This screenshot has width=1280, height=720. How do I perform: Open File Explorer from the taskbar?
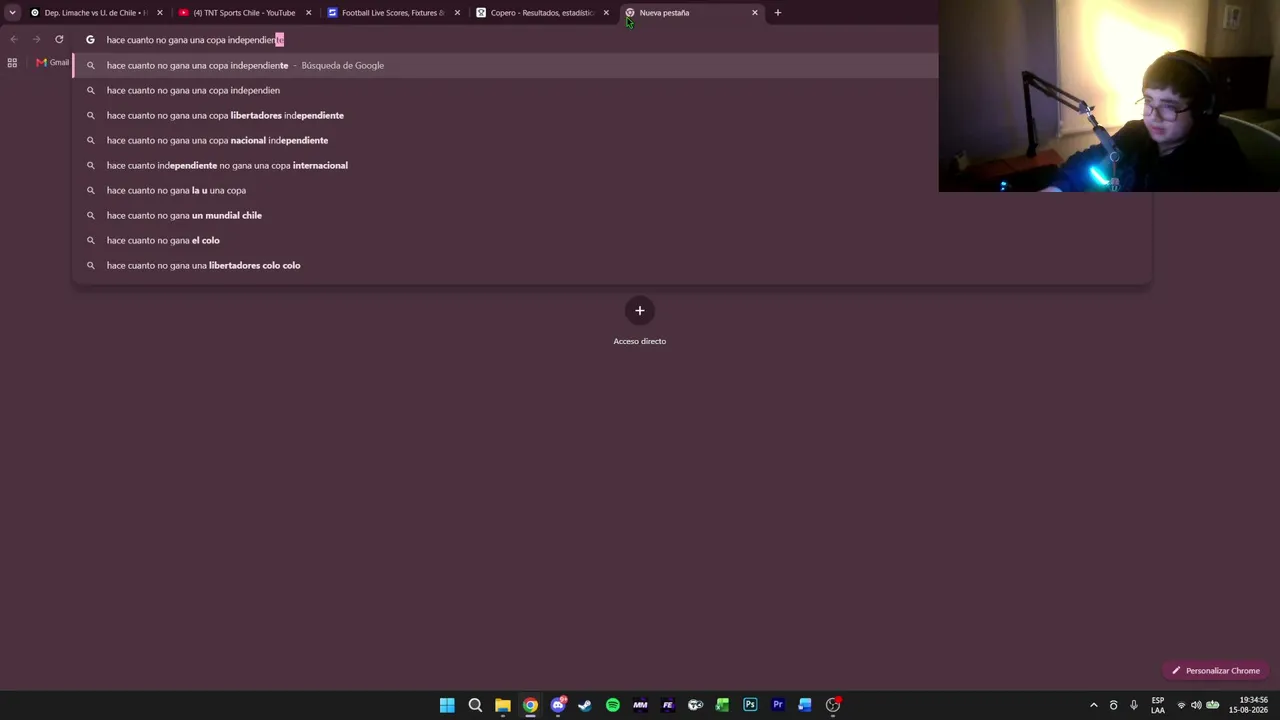pyautogui.click(x=503, y=705)
